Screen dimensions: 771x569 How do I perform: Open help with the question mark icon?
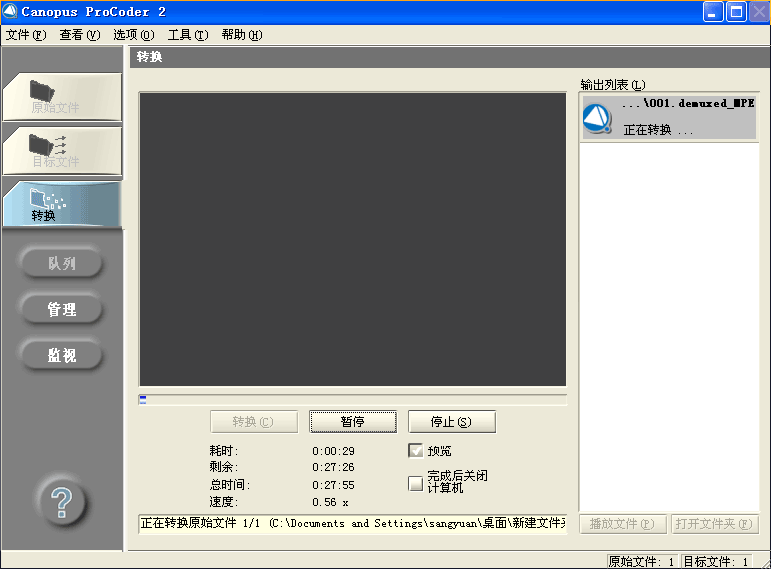tap(61, 502)
